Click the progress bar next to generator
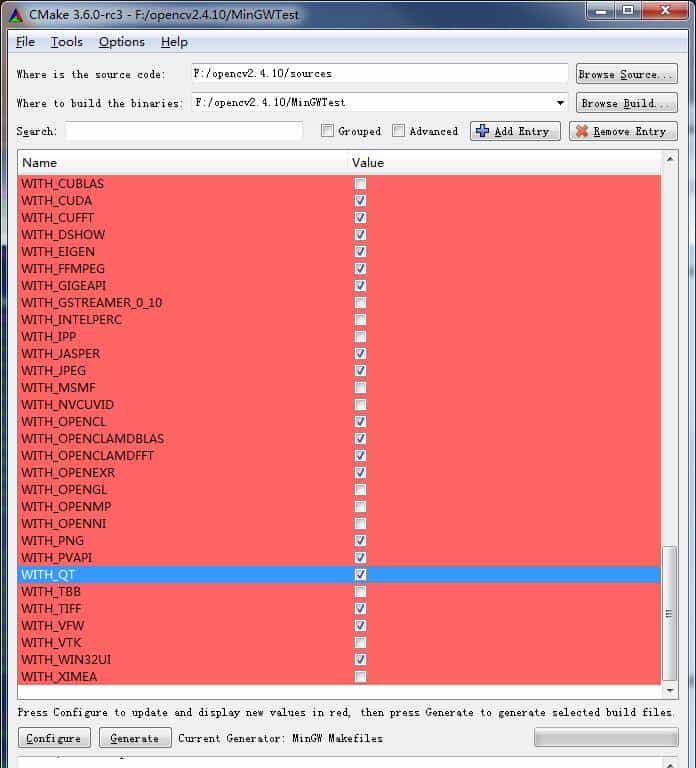Image resolution: width=696 pixels, height=768 pixels. coord(606,737)
